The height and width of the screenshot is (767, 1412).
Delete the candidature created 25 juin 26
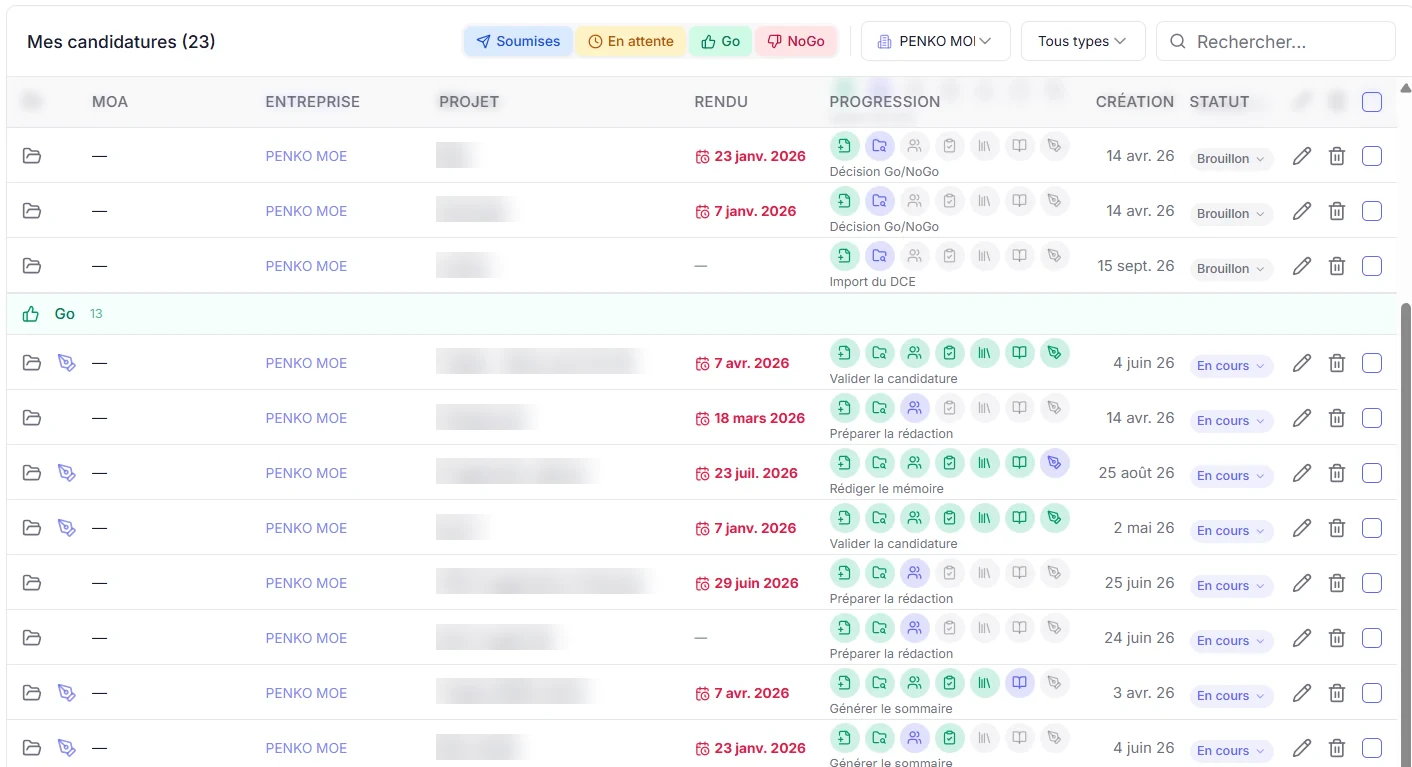[x=1337, y=583]
